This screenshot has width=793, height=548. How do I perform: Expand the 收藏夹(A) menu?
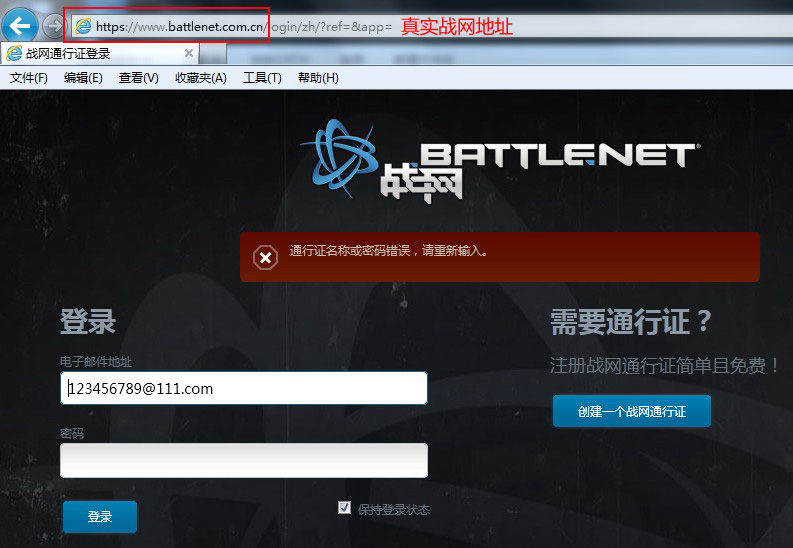click(x=200, y=78)
